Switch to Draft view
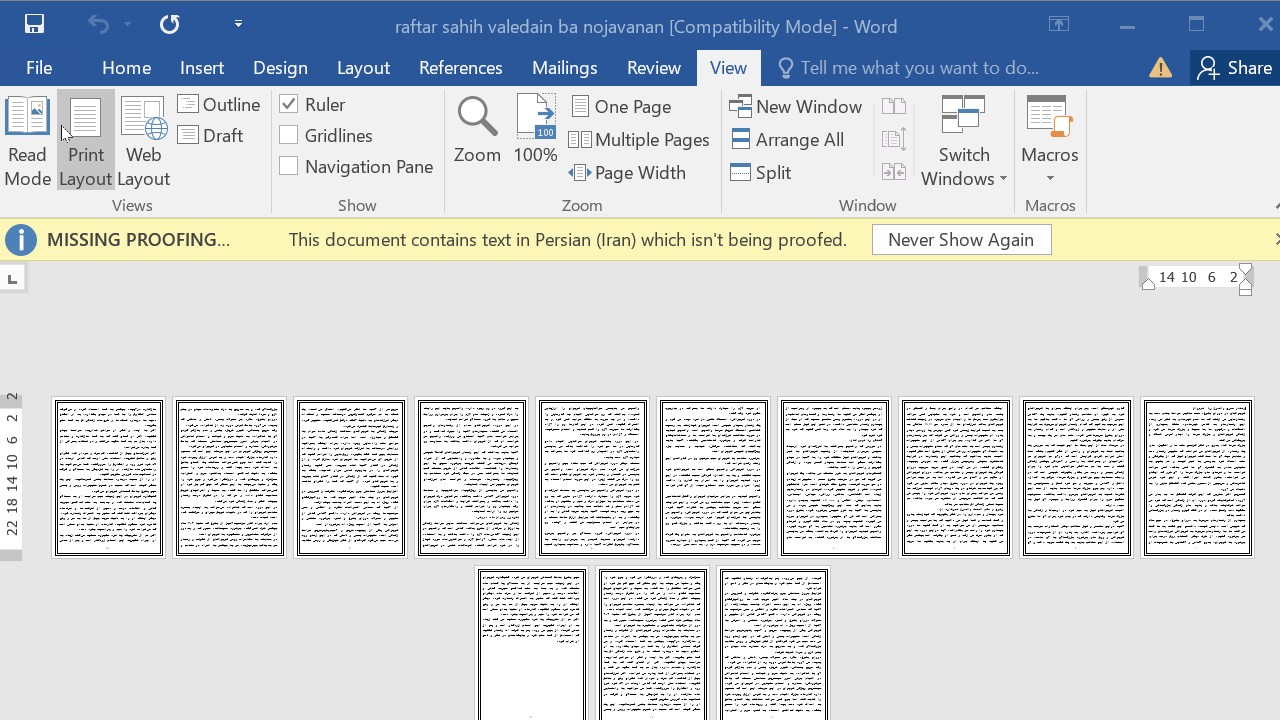This screenshot has height=720, width=1280. point(211,135)
